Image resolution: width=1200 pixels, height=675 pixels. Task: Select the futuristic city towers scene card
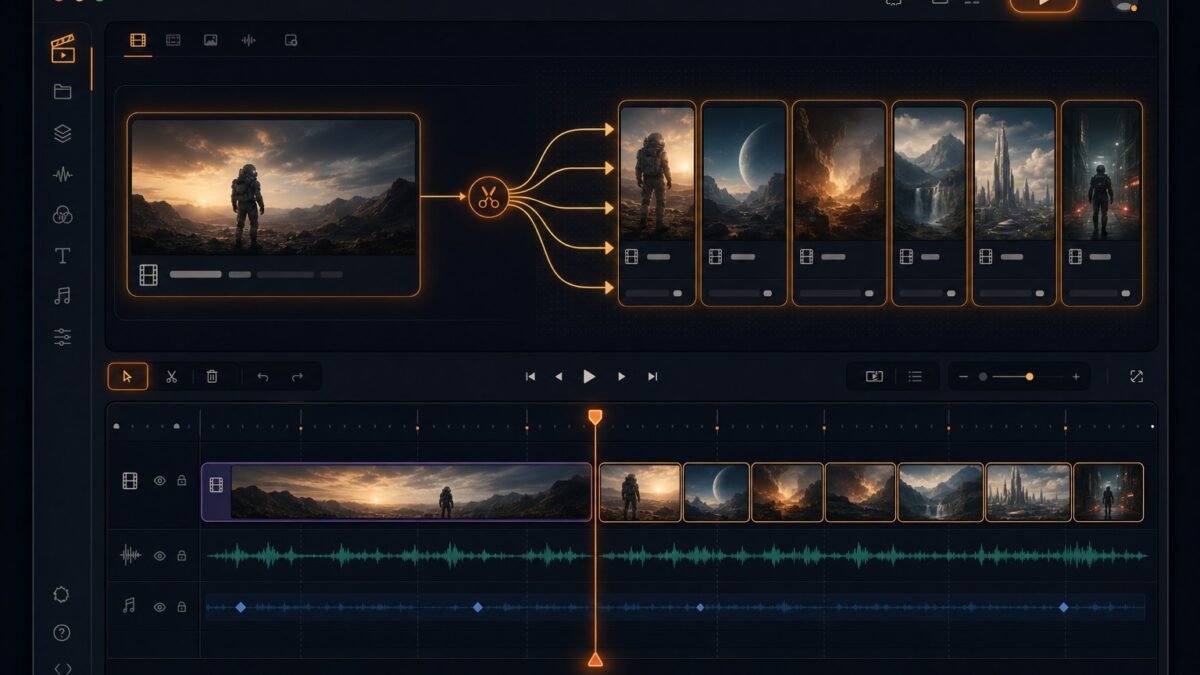pyautogui.click(x=1014, y=203)
